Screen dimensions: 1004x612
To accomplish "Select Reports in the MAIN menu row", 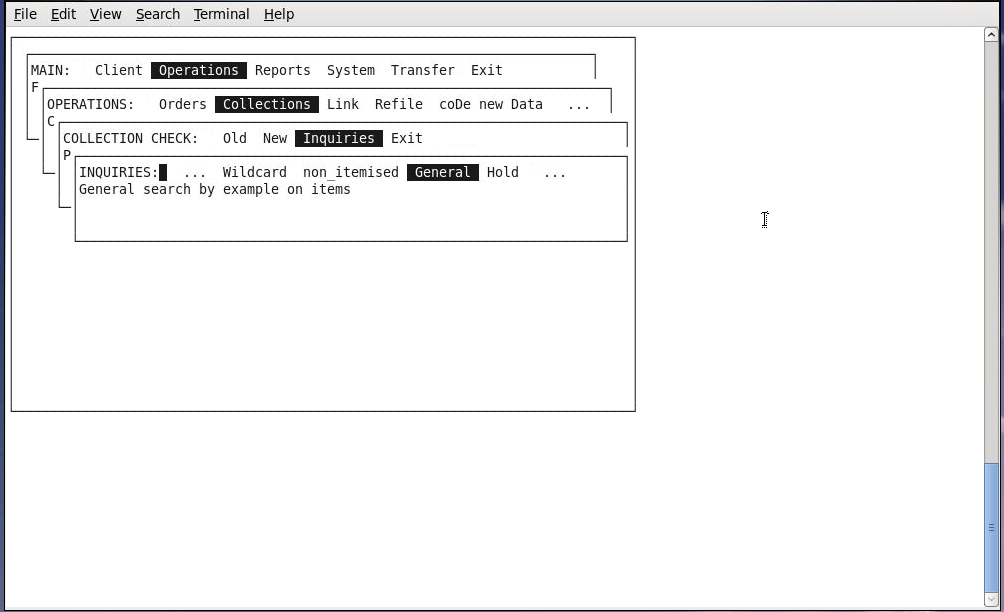I will (282, 70).
